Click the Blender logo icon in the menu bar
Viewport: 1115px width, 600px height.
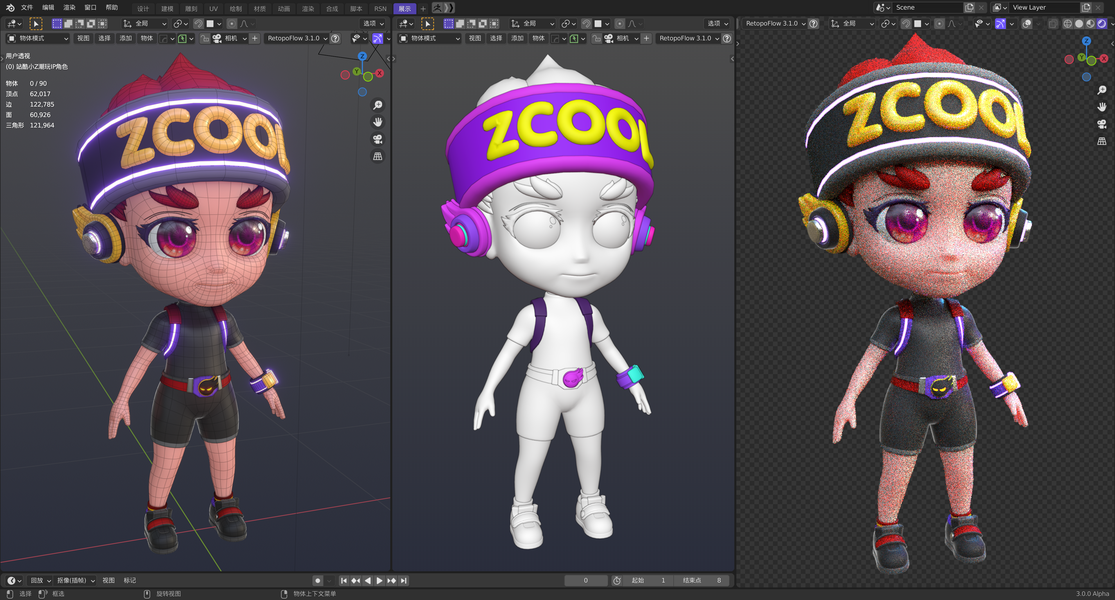tap(10, 8)
